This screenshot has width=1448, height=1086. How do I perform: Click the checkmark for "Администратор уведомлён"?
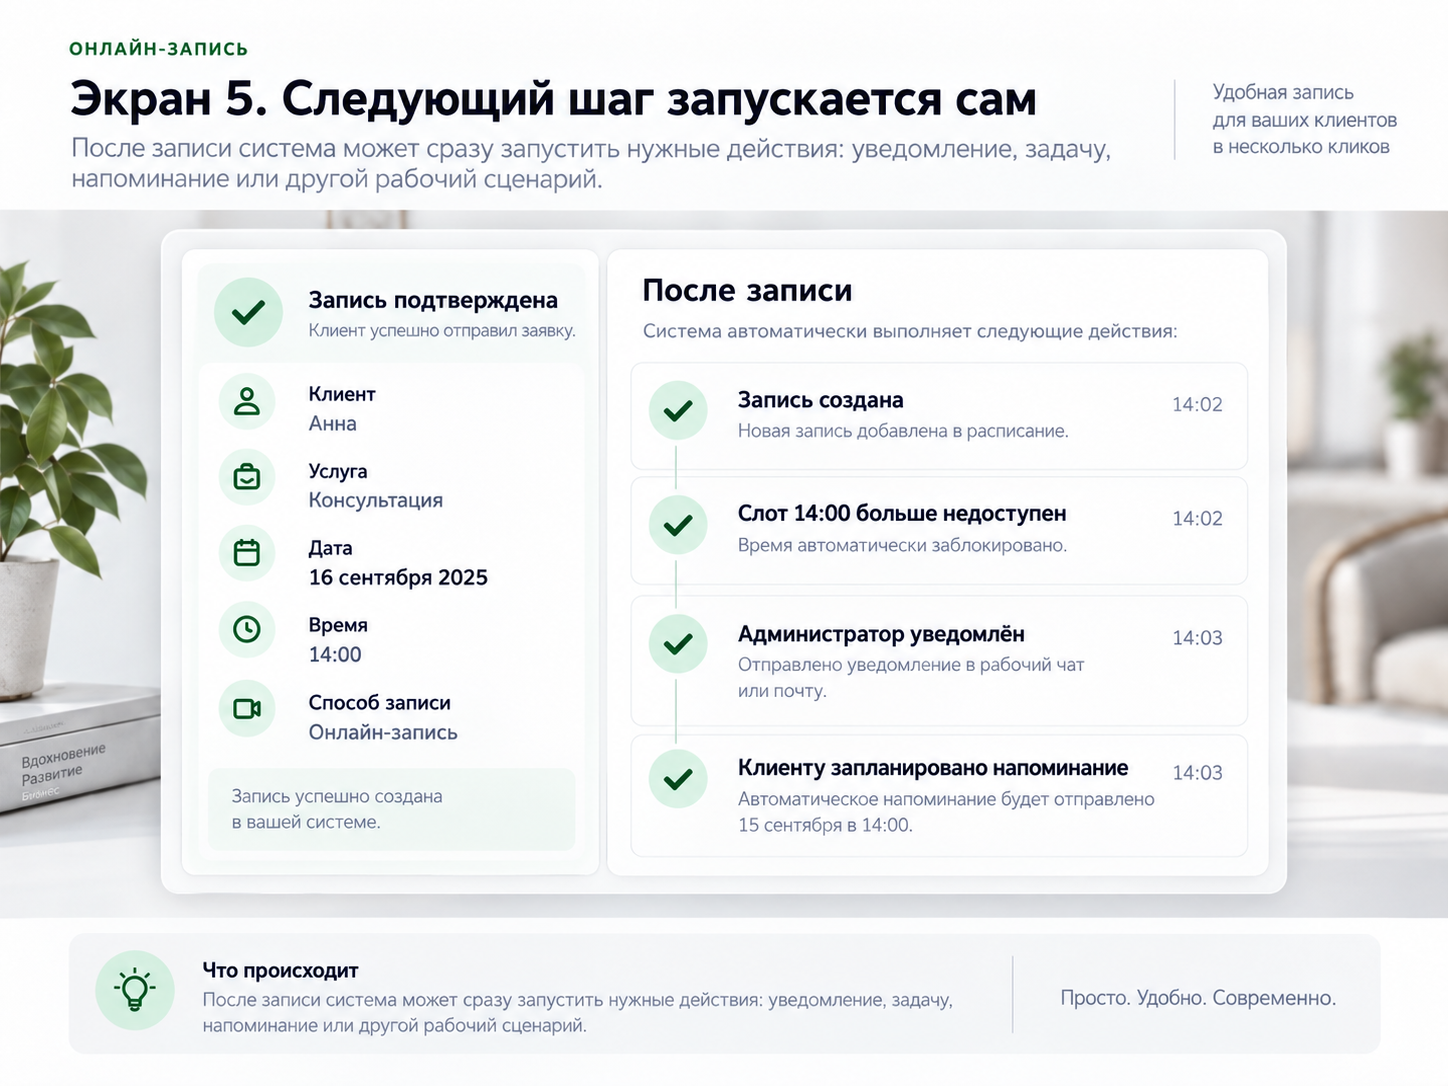(678, 644)
